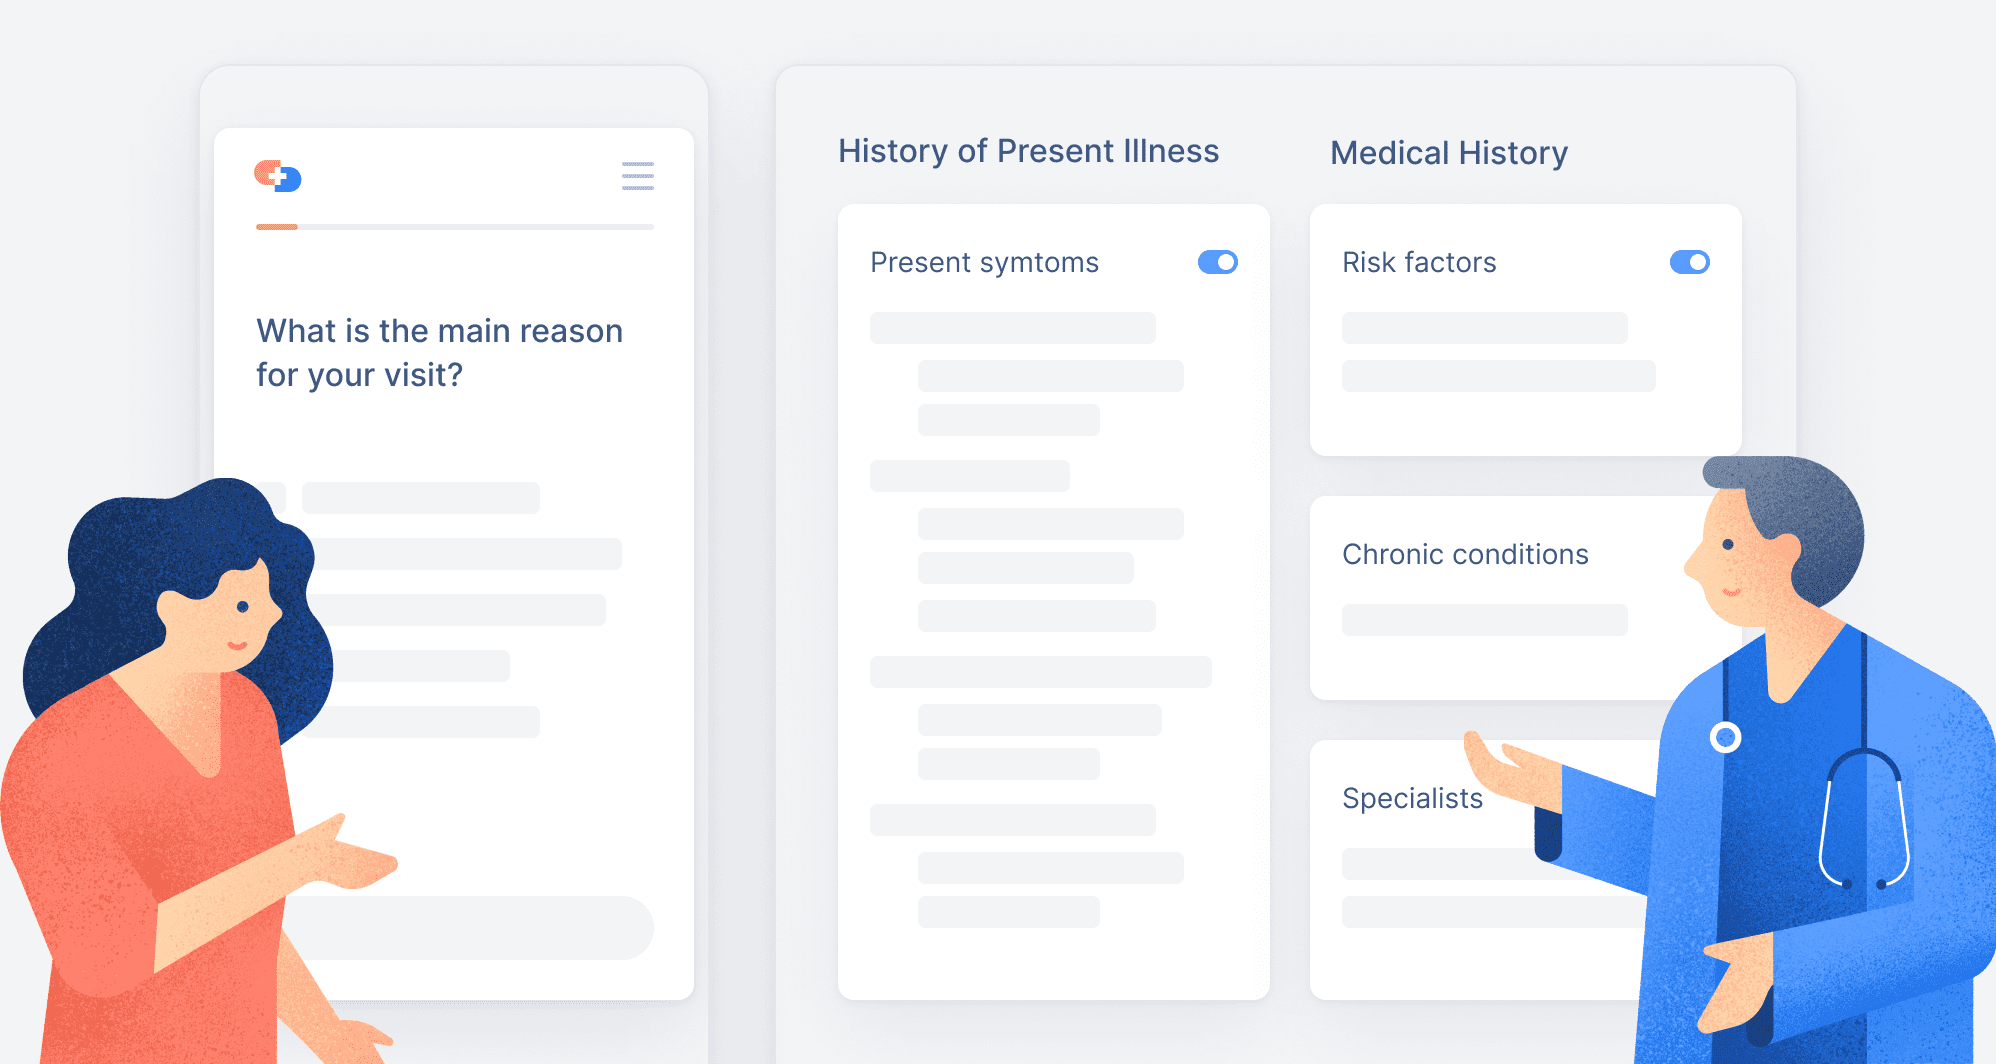Click the placeholder line under Chronic conditions
This screenshot has height=1064, width=1996.
click(1484, 620)
